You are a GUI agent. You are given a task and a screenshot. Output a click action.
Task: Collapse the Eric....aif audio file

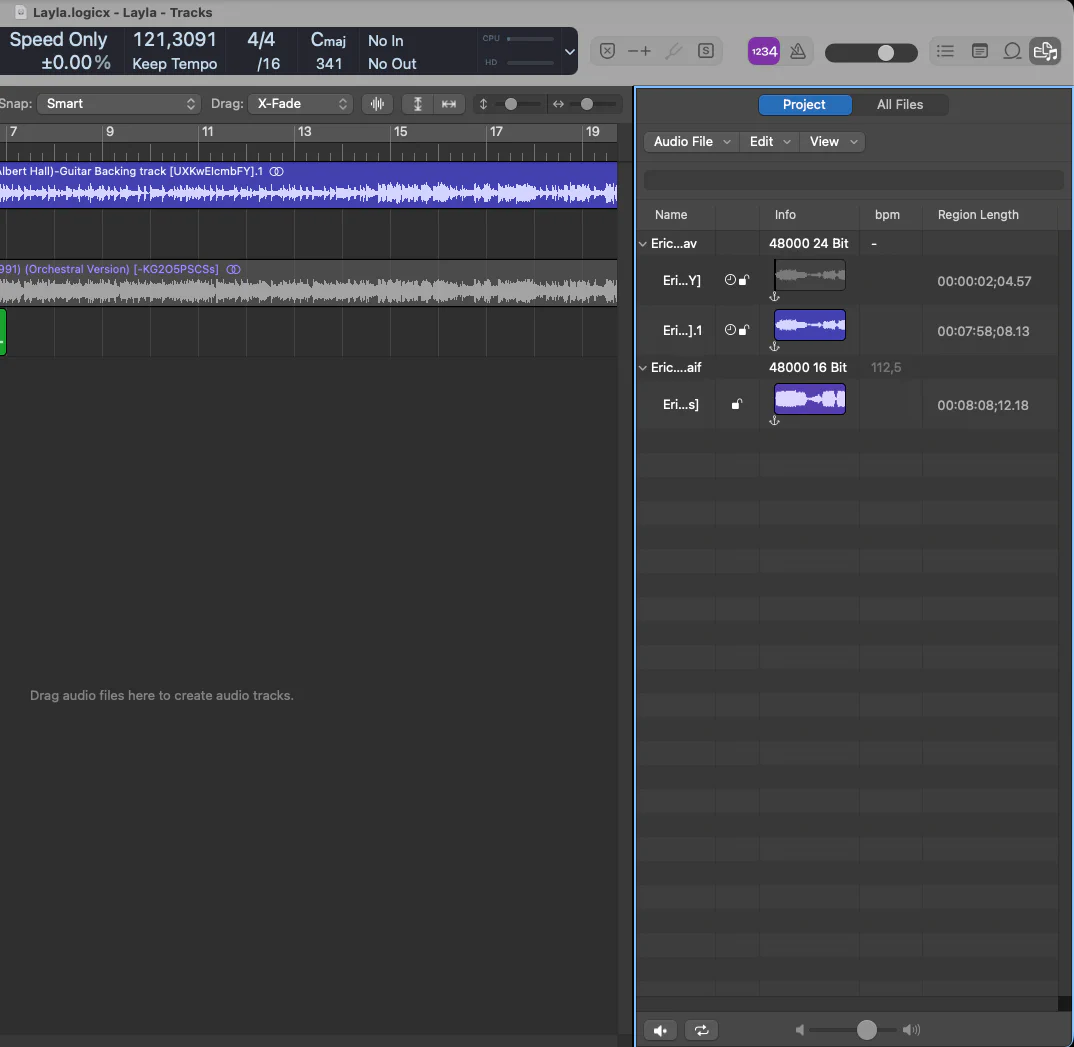pyautogui.click(x=642, y=368)
